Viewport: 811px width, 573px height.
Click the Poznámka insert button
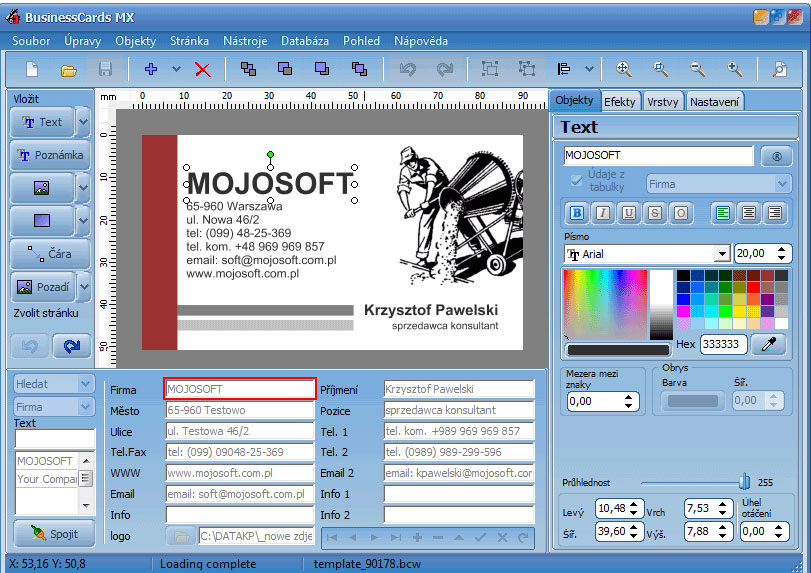(50, 155)
